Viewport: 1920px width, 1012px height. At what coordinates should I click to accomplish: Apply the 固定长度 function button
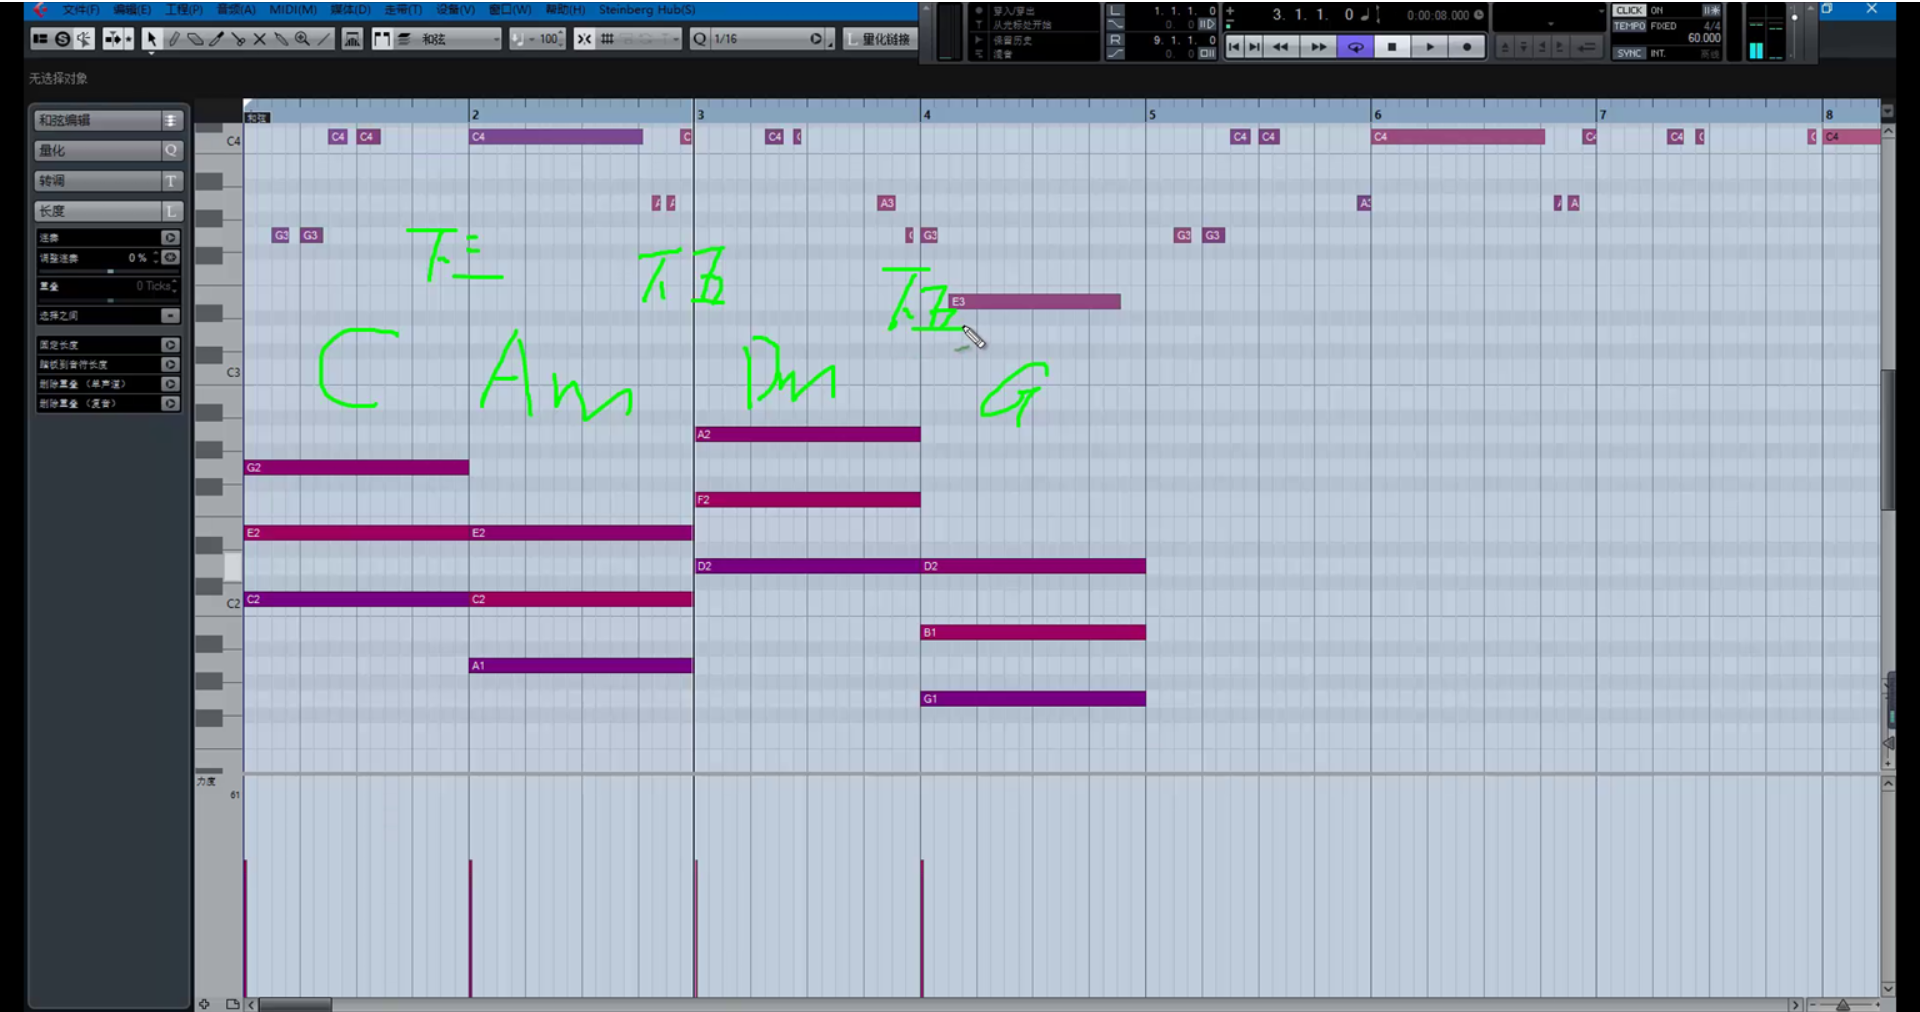[170, 345]
